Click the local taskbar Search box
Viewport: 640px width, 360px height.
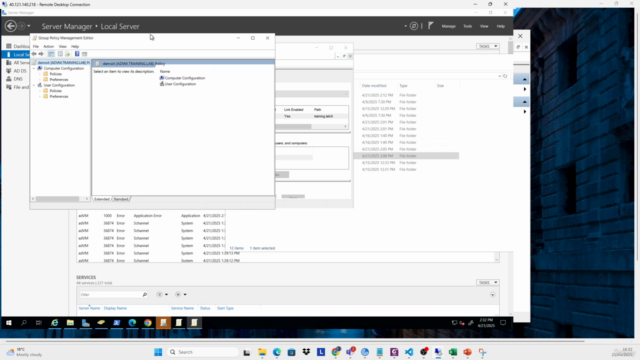[x=203, y=352]
